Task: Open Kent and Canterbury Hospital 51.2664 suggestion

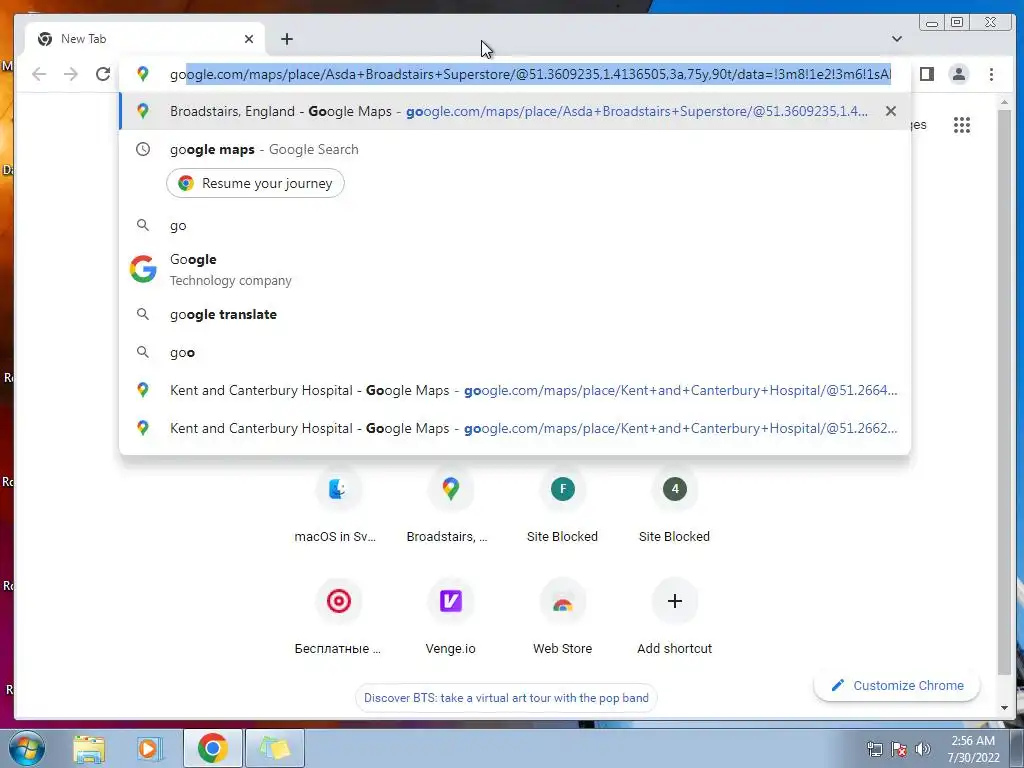Action: 515,390
